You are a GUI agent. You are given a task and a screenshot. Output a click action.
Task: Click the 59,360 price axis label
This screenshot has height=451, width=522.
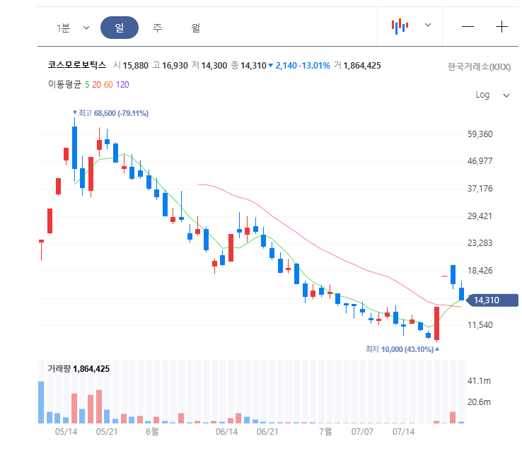(x=480, y=134)
